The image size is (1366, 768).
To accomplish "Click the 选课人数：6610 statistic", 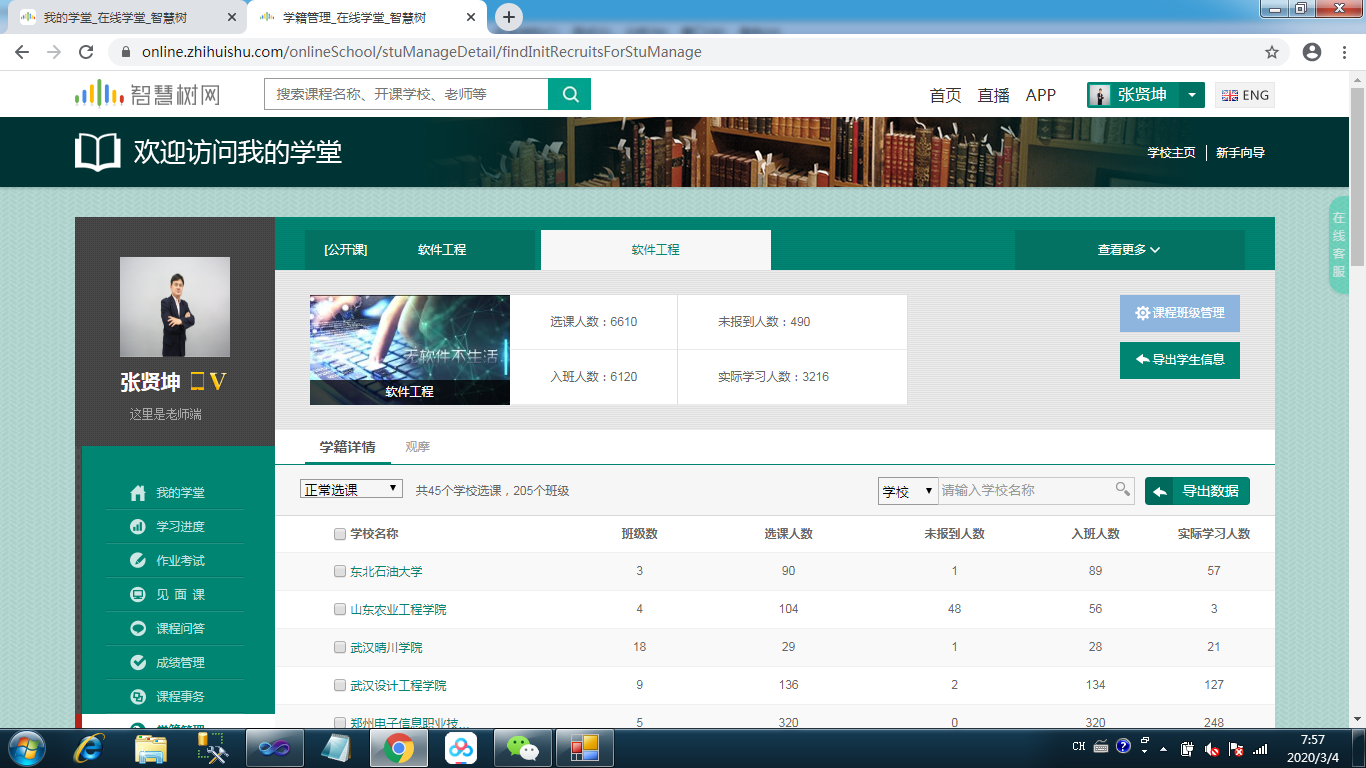I will click(x=593, y=322).
